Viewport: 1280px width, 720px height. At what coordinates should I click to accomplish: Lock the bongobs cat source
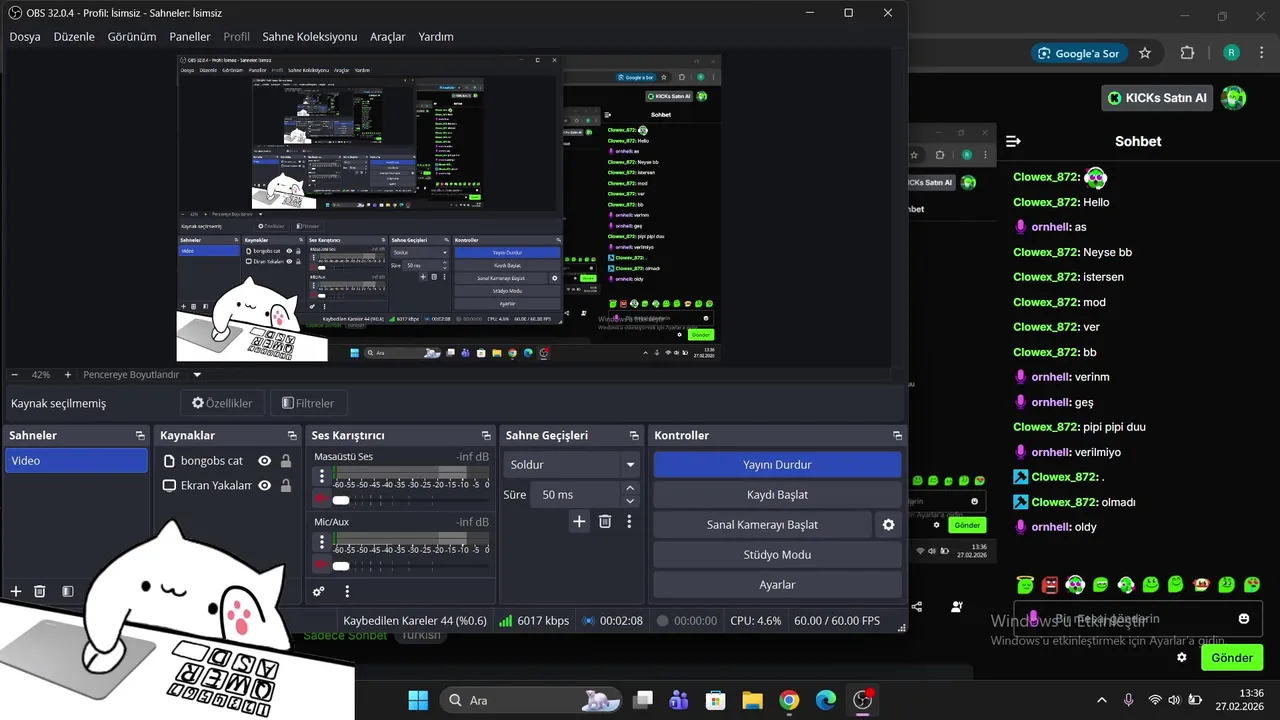(x=286, y=461)
